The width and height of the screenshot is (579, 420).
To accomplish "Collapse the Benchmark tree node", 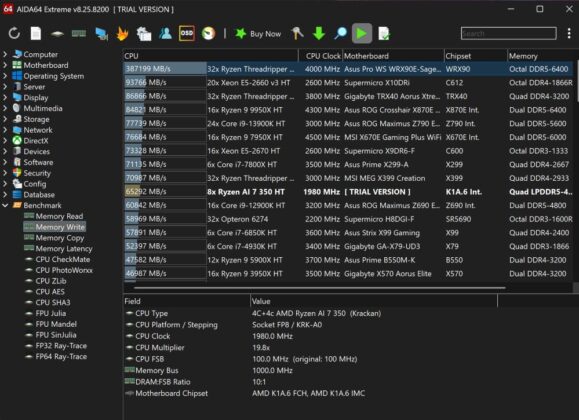I will tap(5, 205).
